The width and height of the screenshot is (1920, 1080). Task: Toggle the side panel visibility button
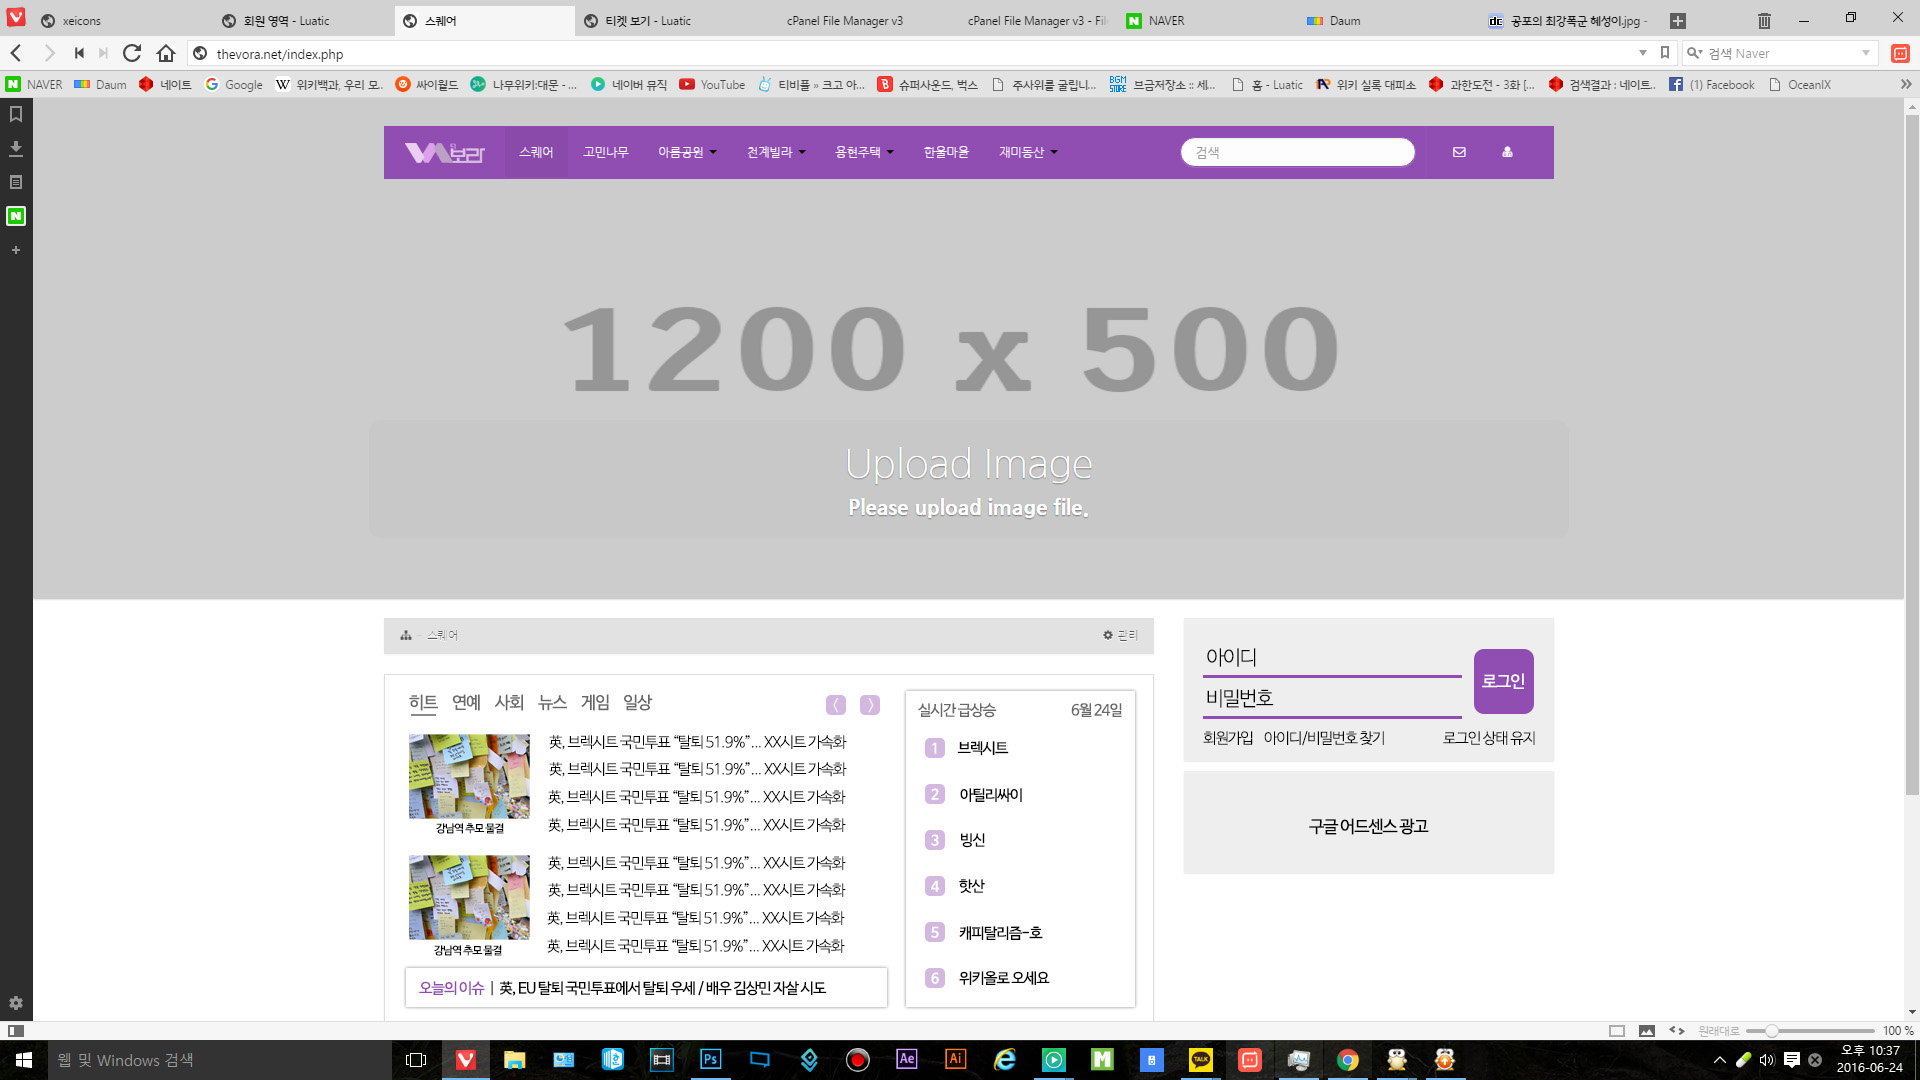[16, 1030]
